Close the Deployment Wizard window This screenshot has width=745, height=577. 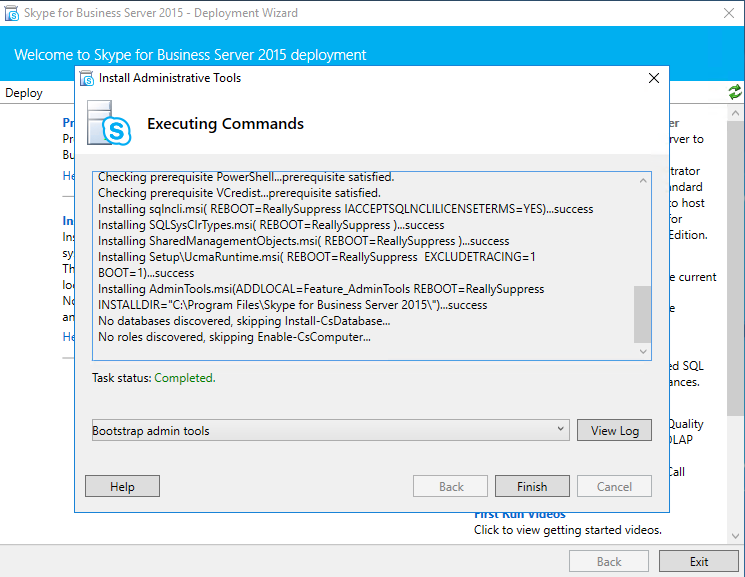pos(729,13)
